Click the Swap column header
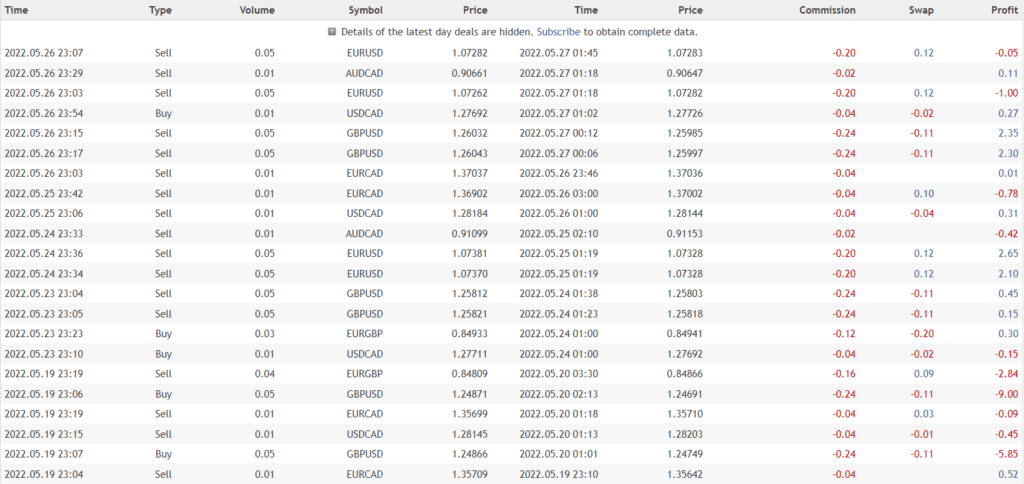Viewport: 1024px width, 484px height. tap(921, 10)
